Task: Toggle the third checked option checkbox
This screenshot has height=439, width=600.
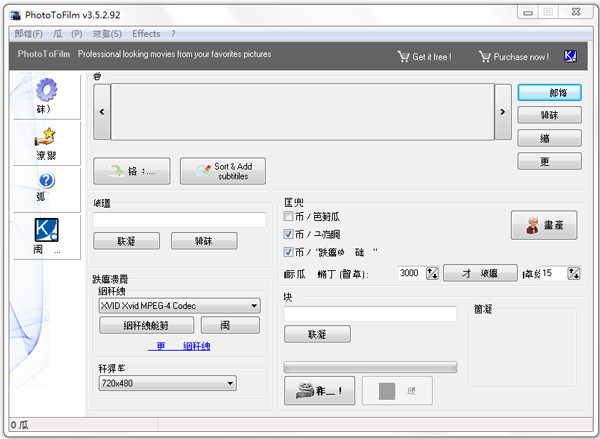Action: [x=288, y=252]
